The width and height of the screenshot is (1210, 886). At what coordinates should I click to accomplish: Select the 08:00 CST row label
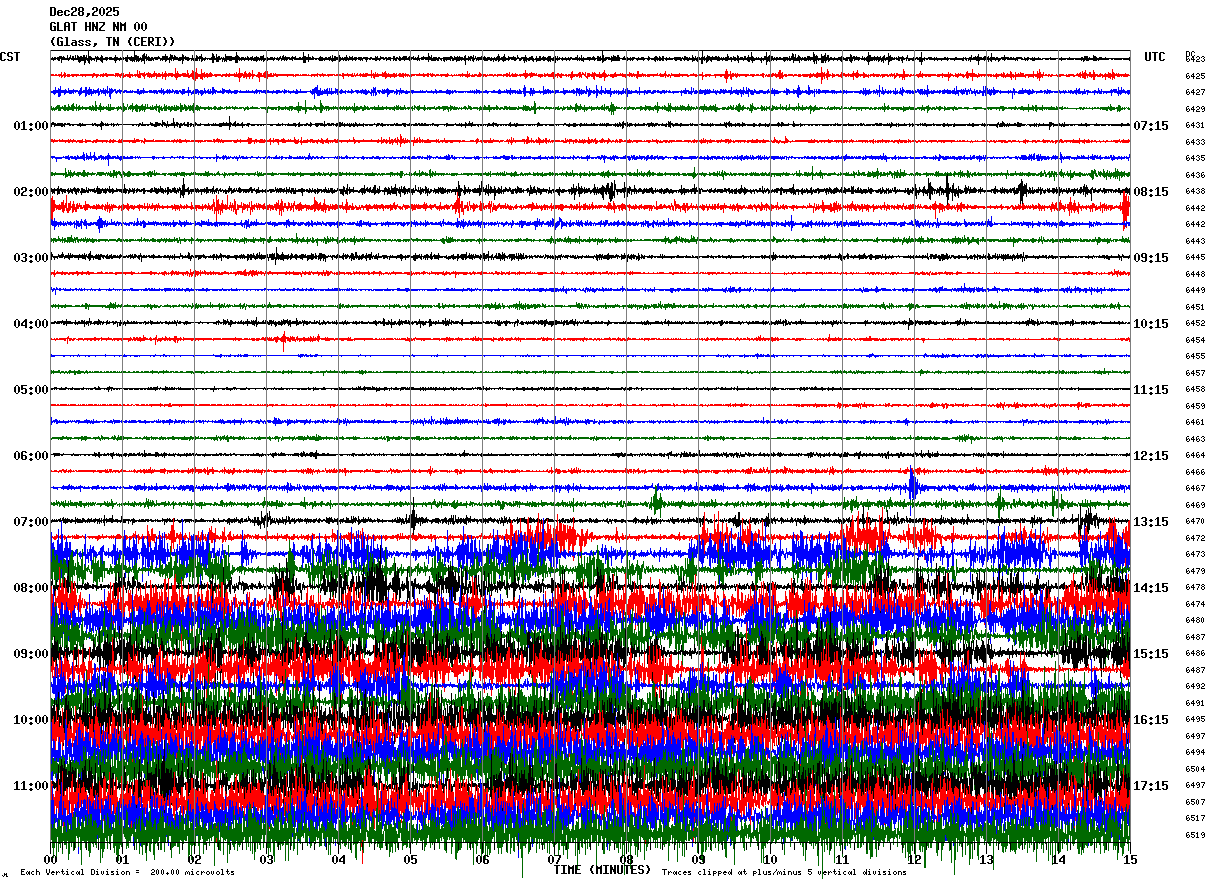click(x=31, y=588)
